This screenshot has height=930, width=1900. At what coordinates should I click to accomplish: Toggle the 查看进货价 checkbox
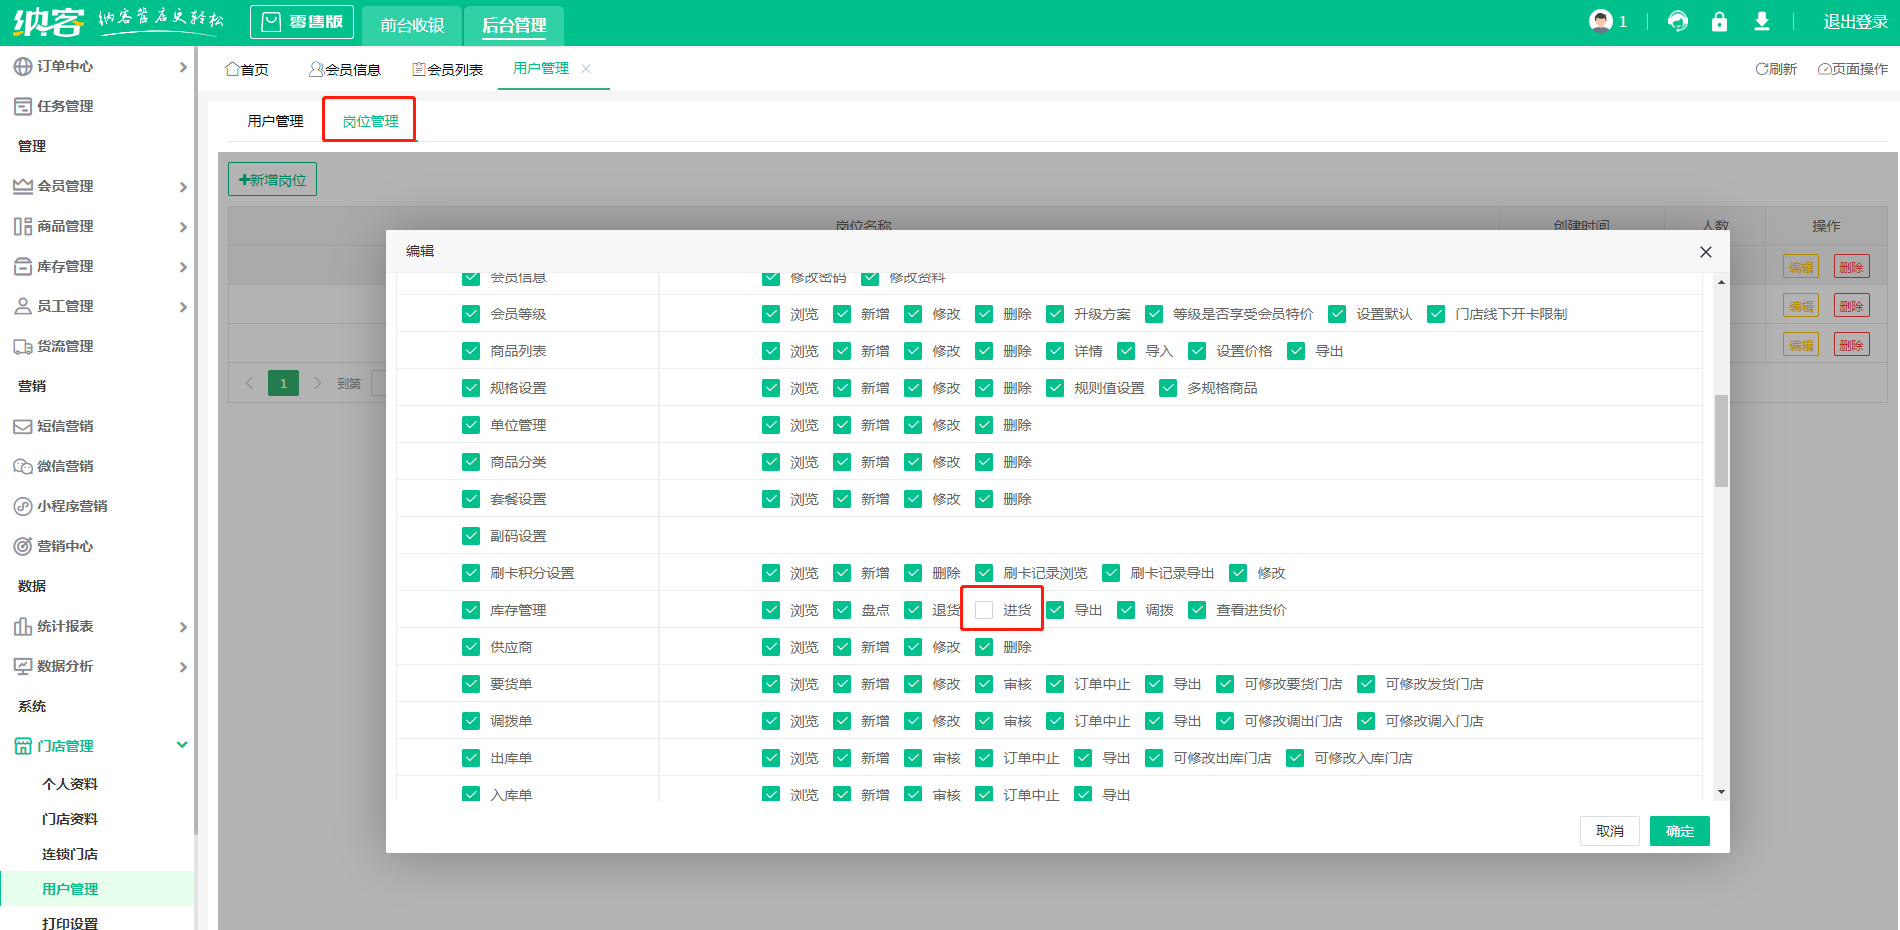[x=1197, y=610]
